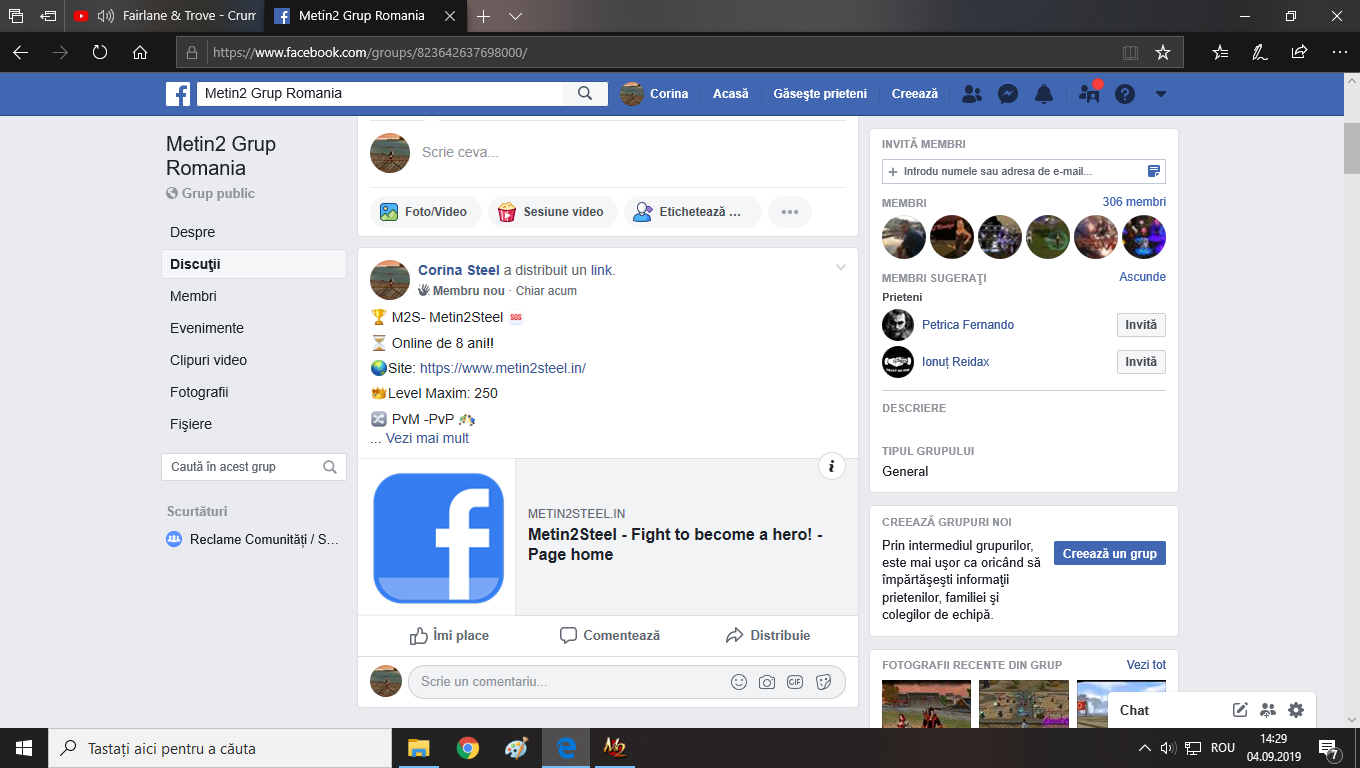Click Share icon in Edge toolbar
This screenshot has width=1360, height=768.
(1299, 52)
